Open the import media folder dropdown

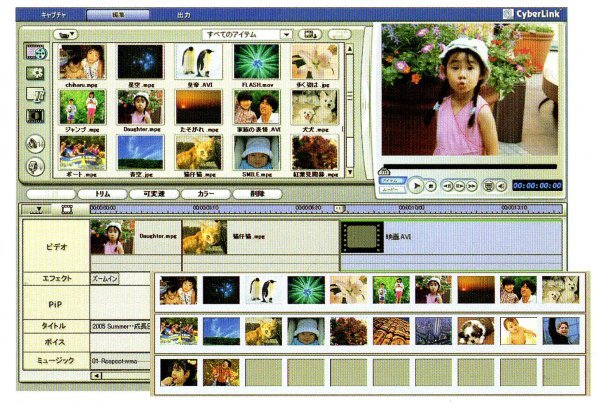point(65,34)
